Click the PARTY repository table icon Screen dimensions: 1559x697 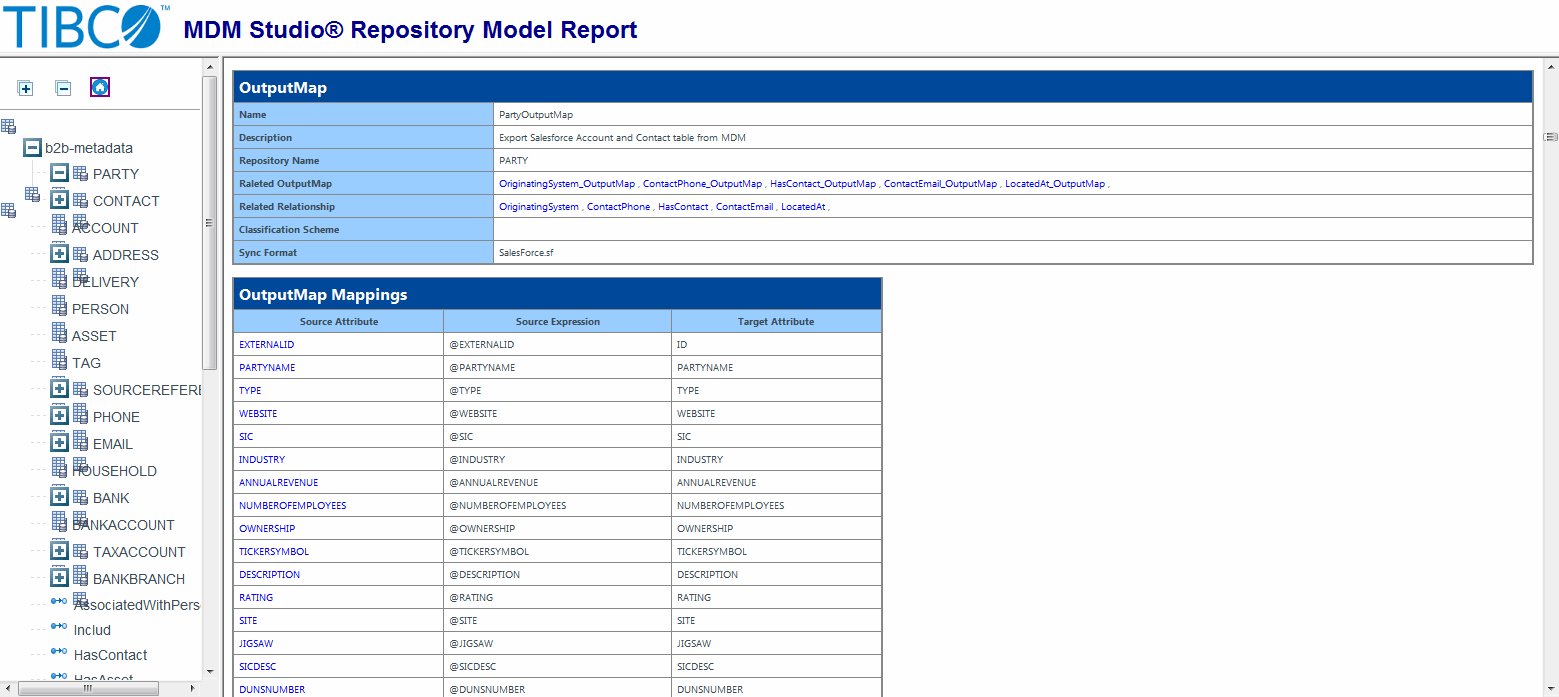click(x=80, y=173)
